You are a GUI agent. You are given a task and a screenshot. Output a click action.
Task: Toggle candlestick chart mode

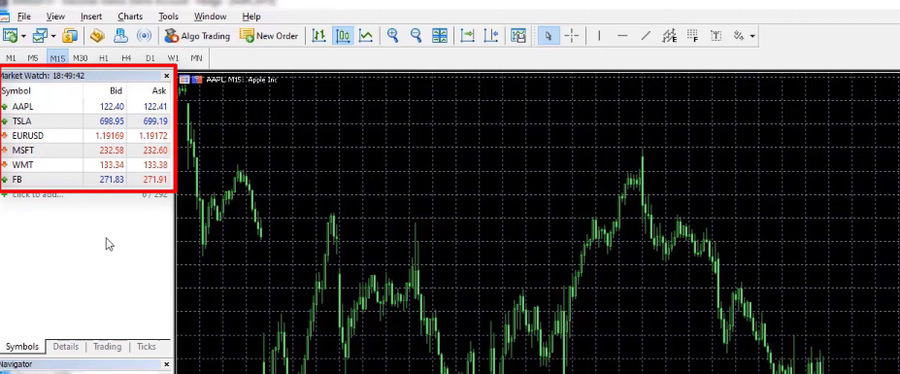click(343, 36)
